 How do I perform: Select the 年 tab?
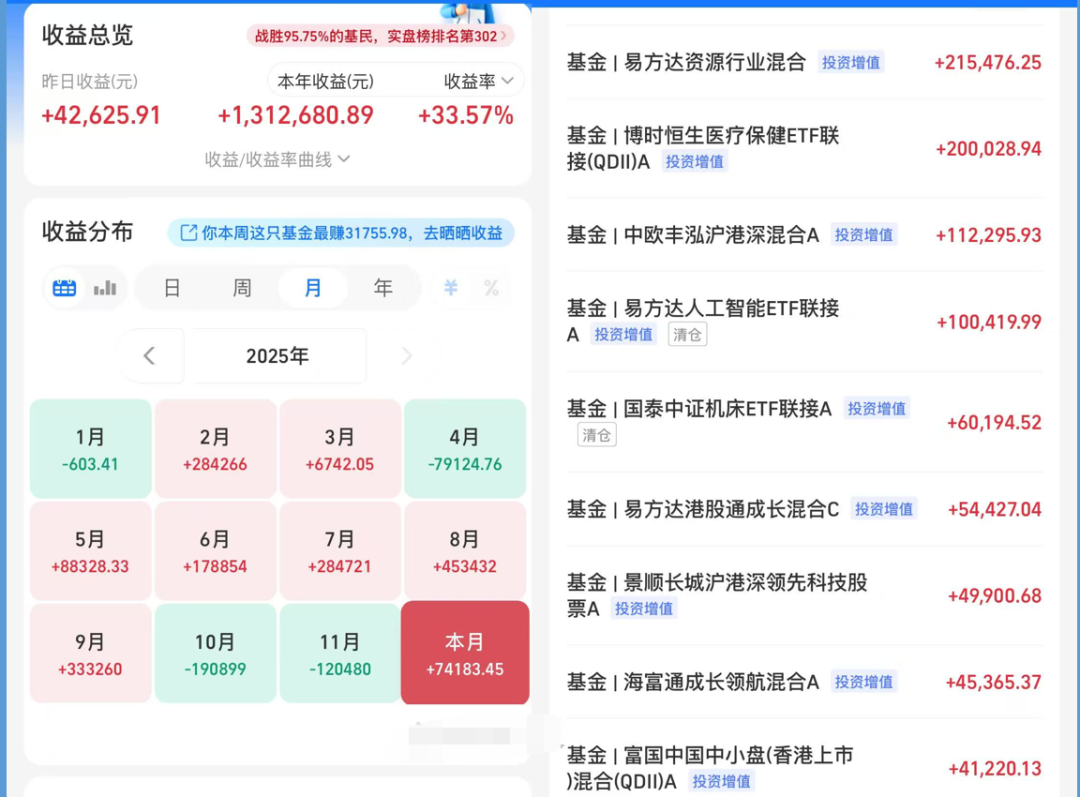pyautogui.click(x=383, y=287)
